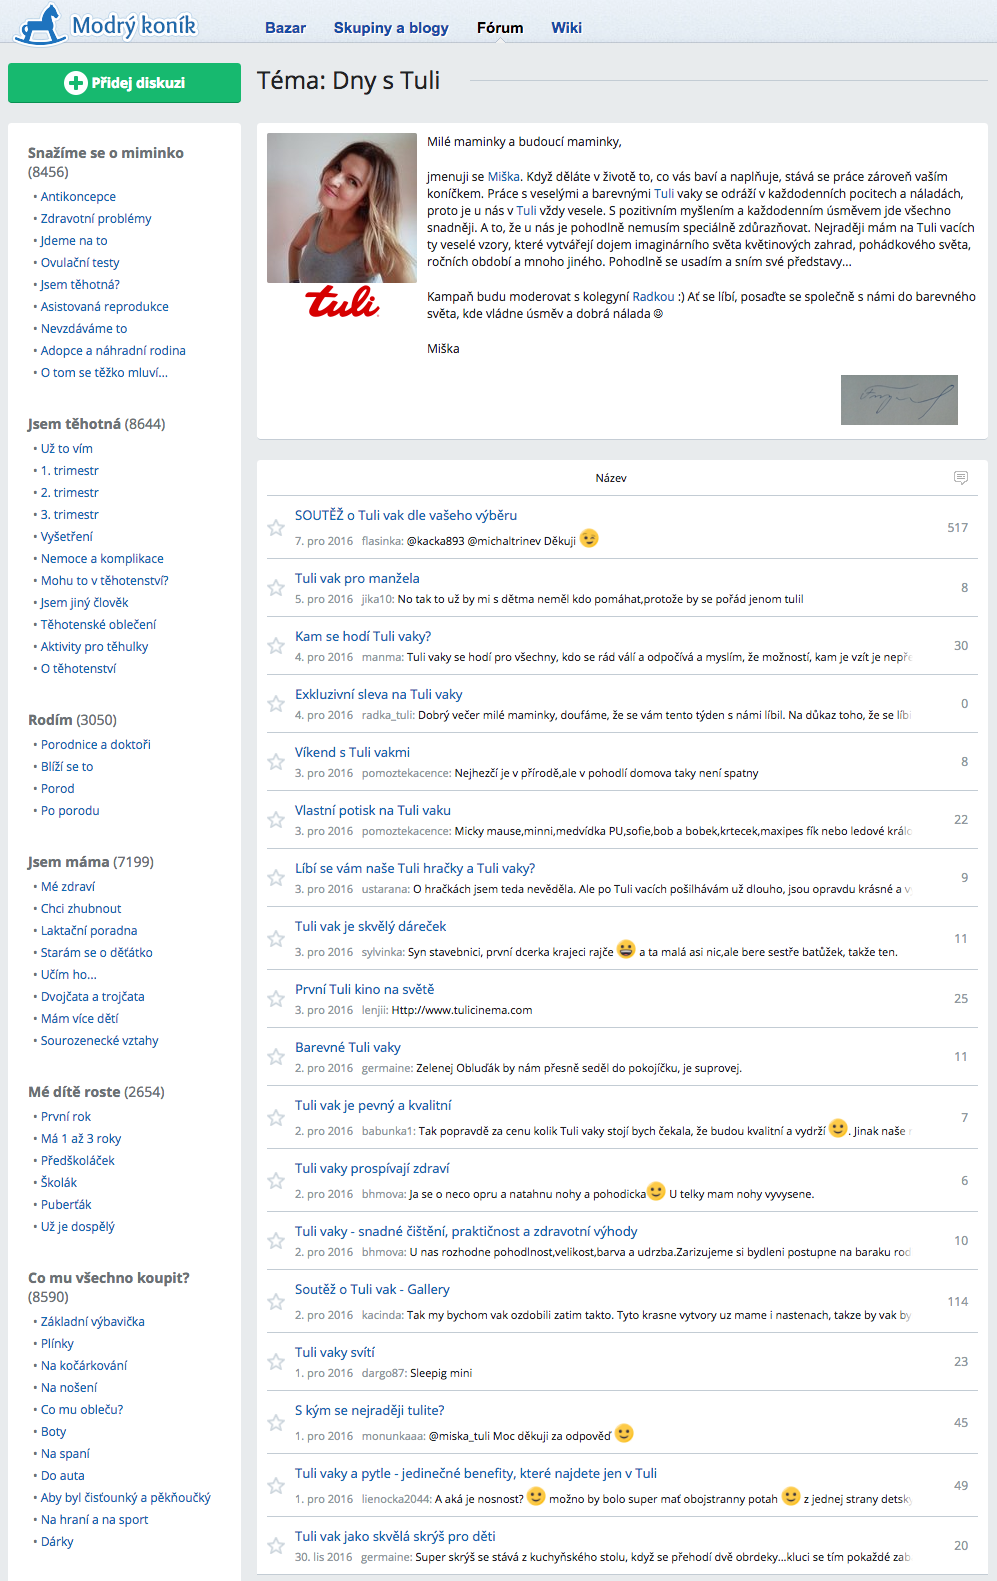Screen dimensions: 997x1581
Task: Open the Wiki tab
Action: point(566,28)
